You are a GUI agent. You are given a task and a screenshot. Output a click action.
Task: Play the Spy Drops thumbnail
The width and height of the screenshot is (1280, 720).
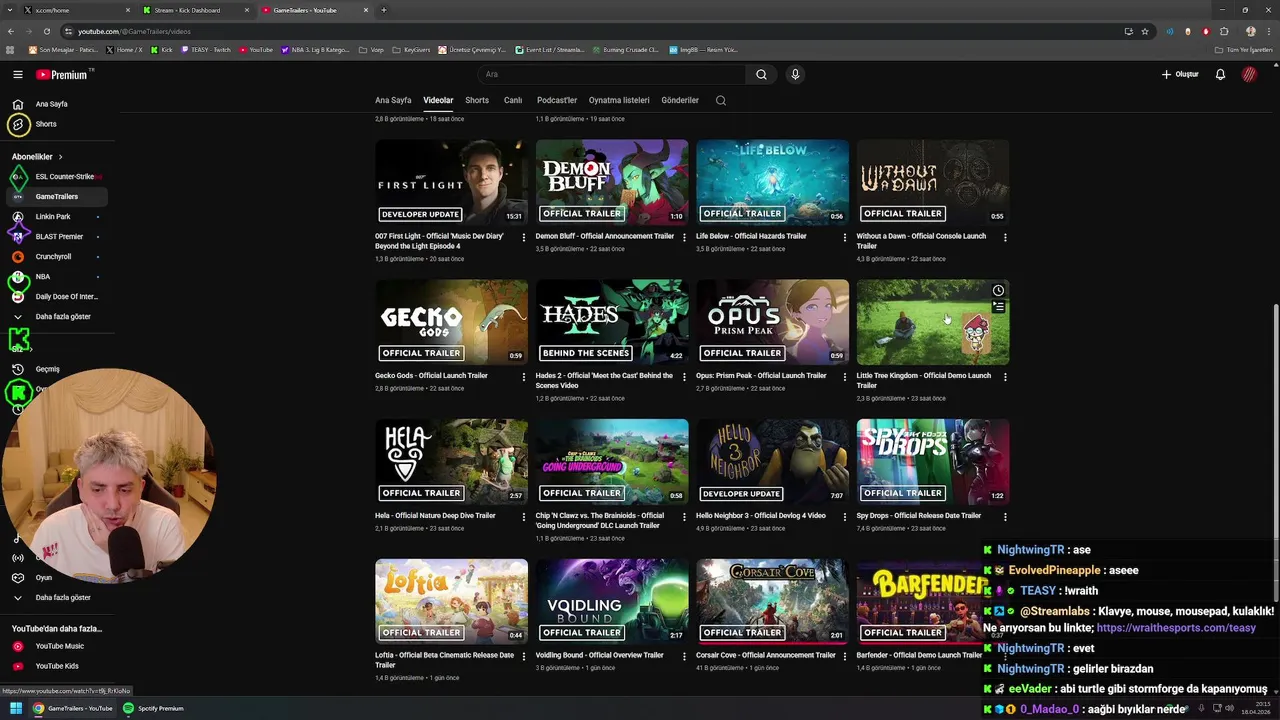coord(933,462)
